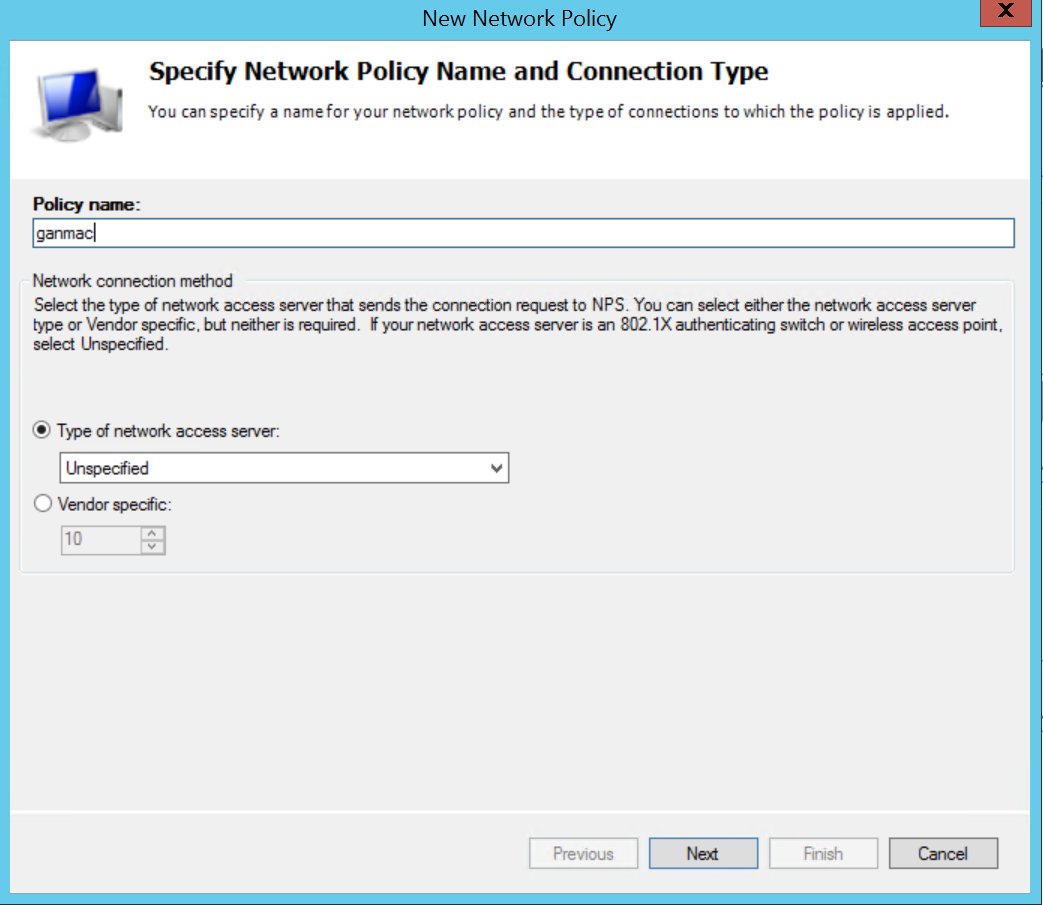Click the Specify Network Policy Name heading
The image size is (1043, 905).
tap(458, 71)
